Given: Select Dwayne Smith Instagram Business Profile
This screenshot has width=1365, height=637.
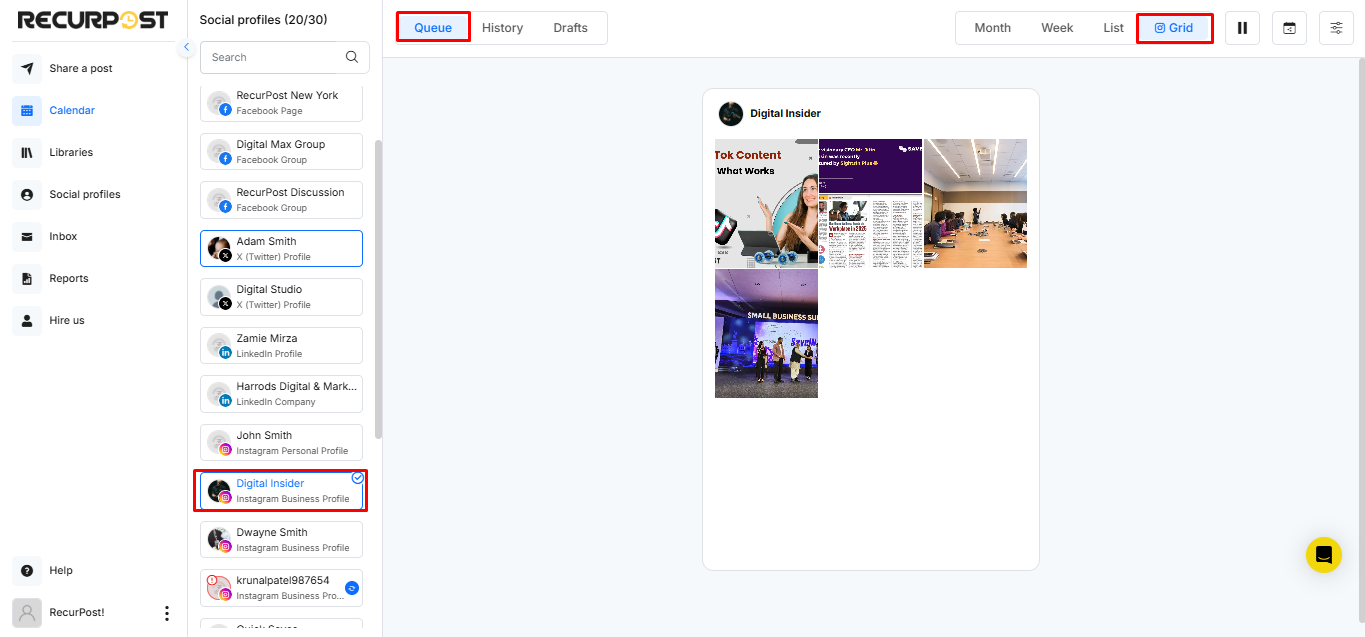Looking at the screenshot, I should click(281, 540).
